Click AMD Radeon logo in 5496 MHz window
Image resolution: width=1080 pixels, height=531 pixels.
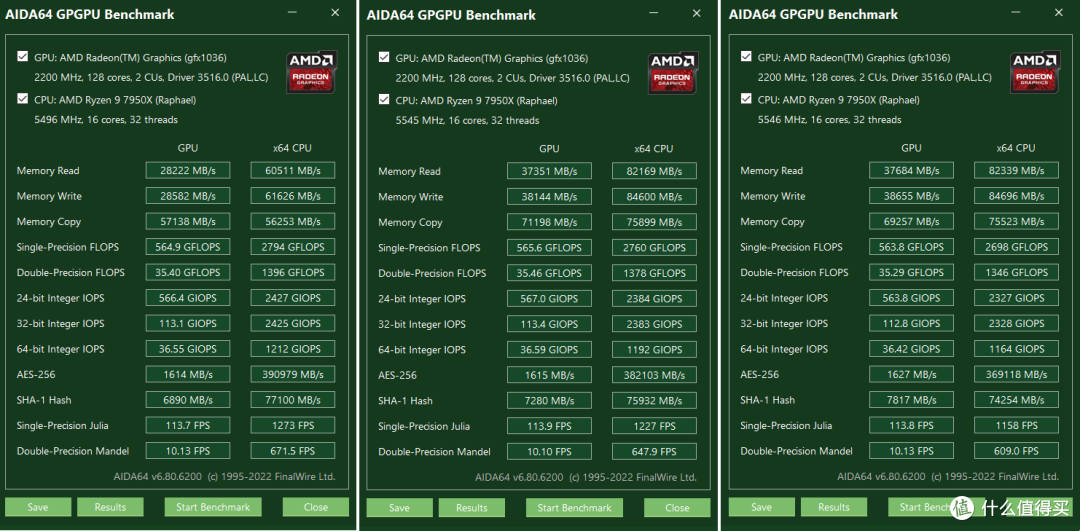tap(312, 72)
